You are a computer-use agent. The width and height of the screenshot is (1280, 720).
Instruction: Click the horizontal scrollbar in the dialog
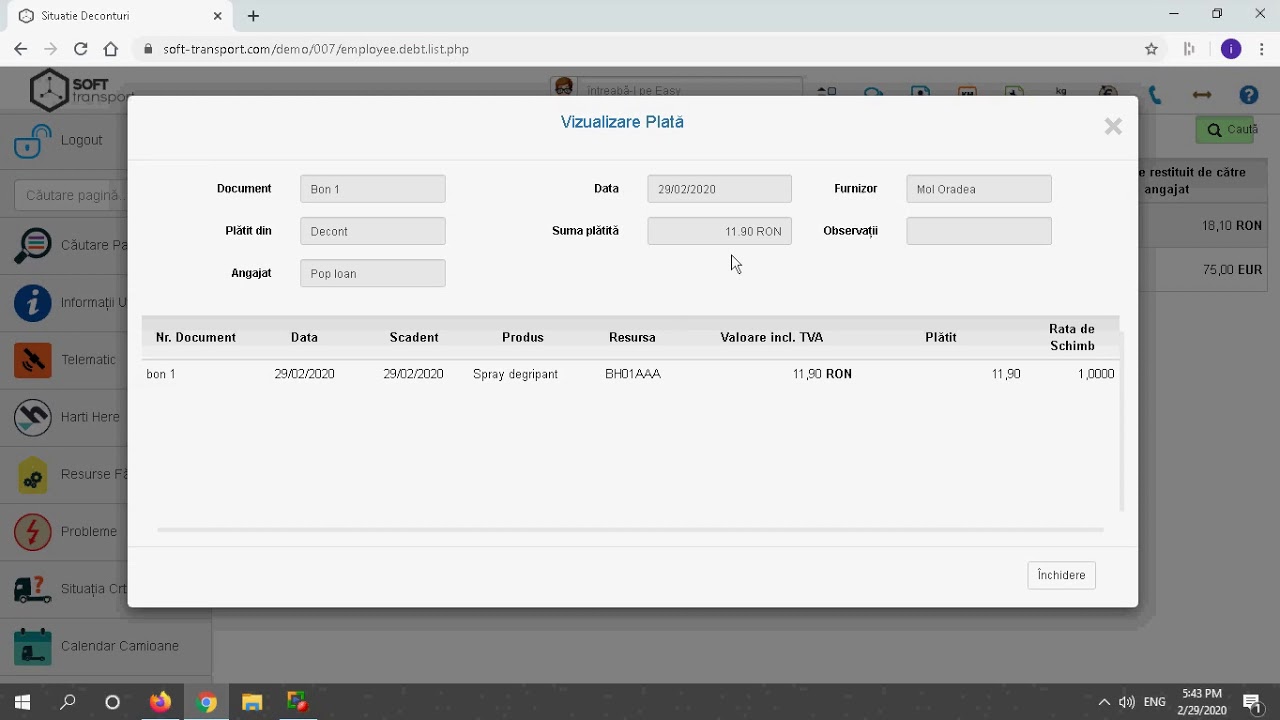630,530
